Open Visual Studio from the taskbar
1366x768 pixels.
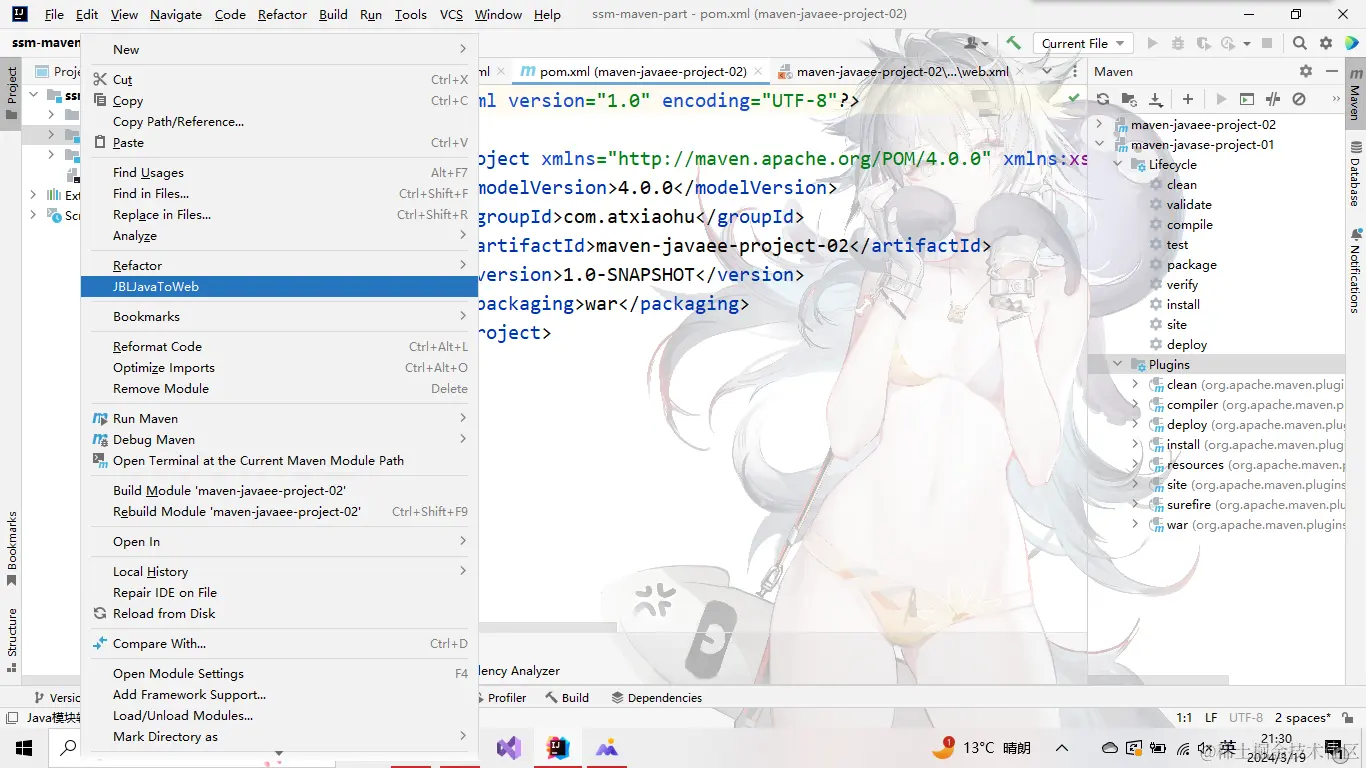(x=509, y=747)
